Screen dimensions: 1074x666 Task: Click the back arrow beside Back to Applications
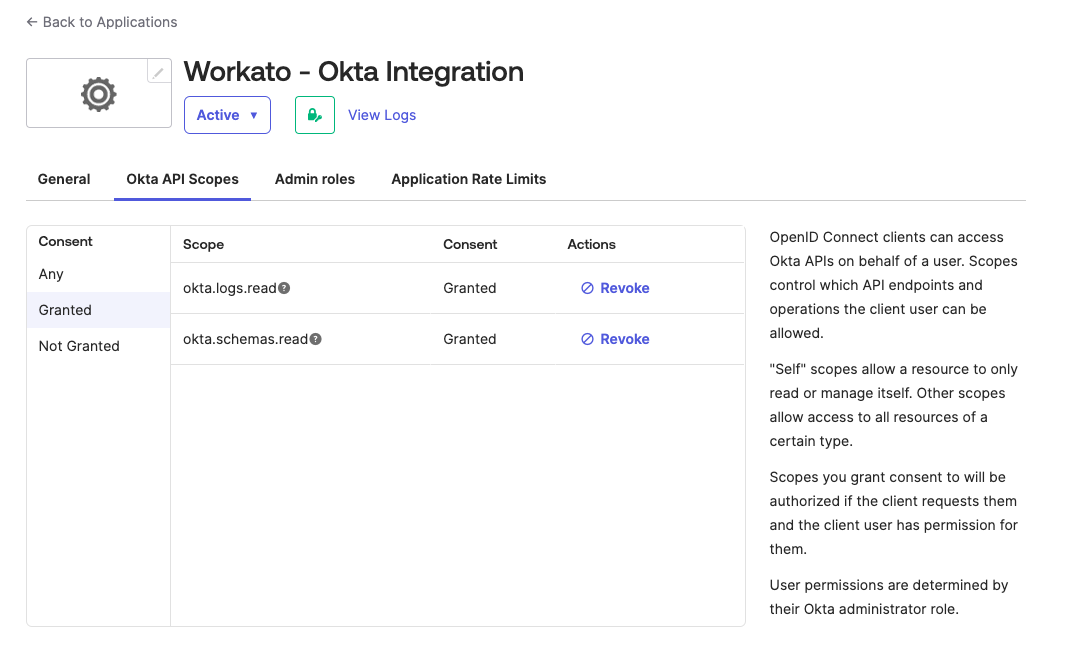pos(30,21)
